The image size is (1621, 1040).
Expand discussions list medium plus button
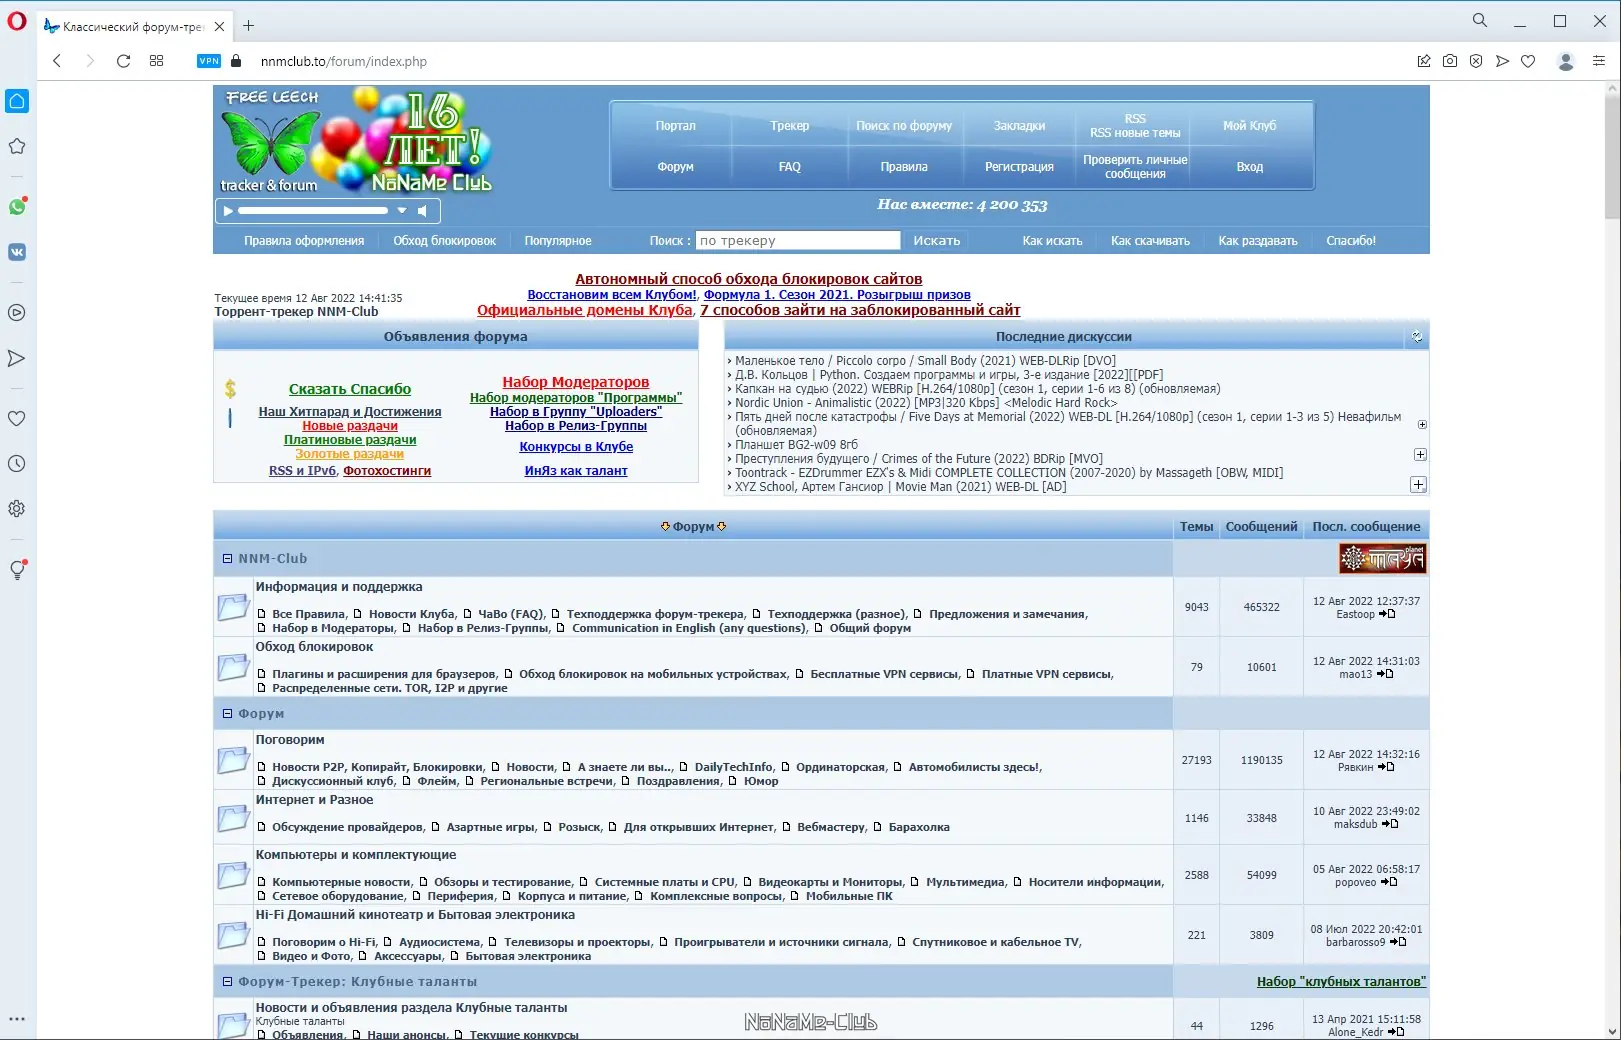click(1420, 455)
